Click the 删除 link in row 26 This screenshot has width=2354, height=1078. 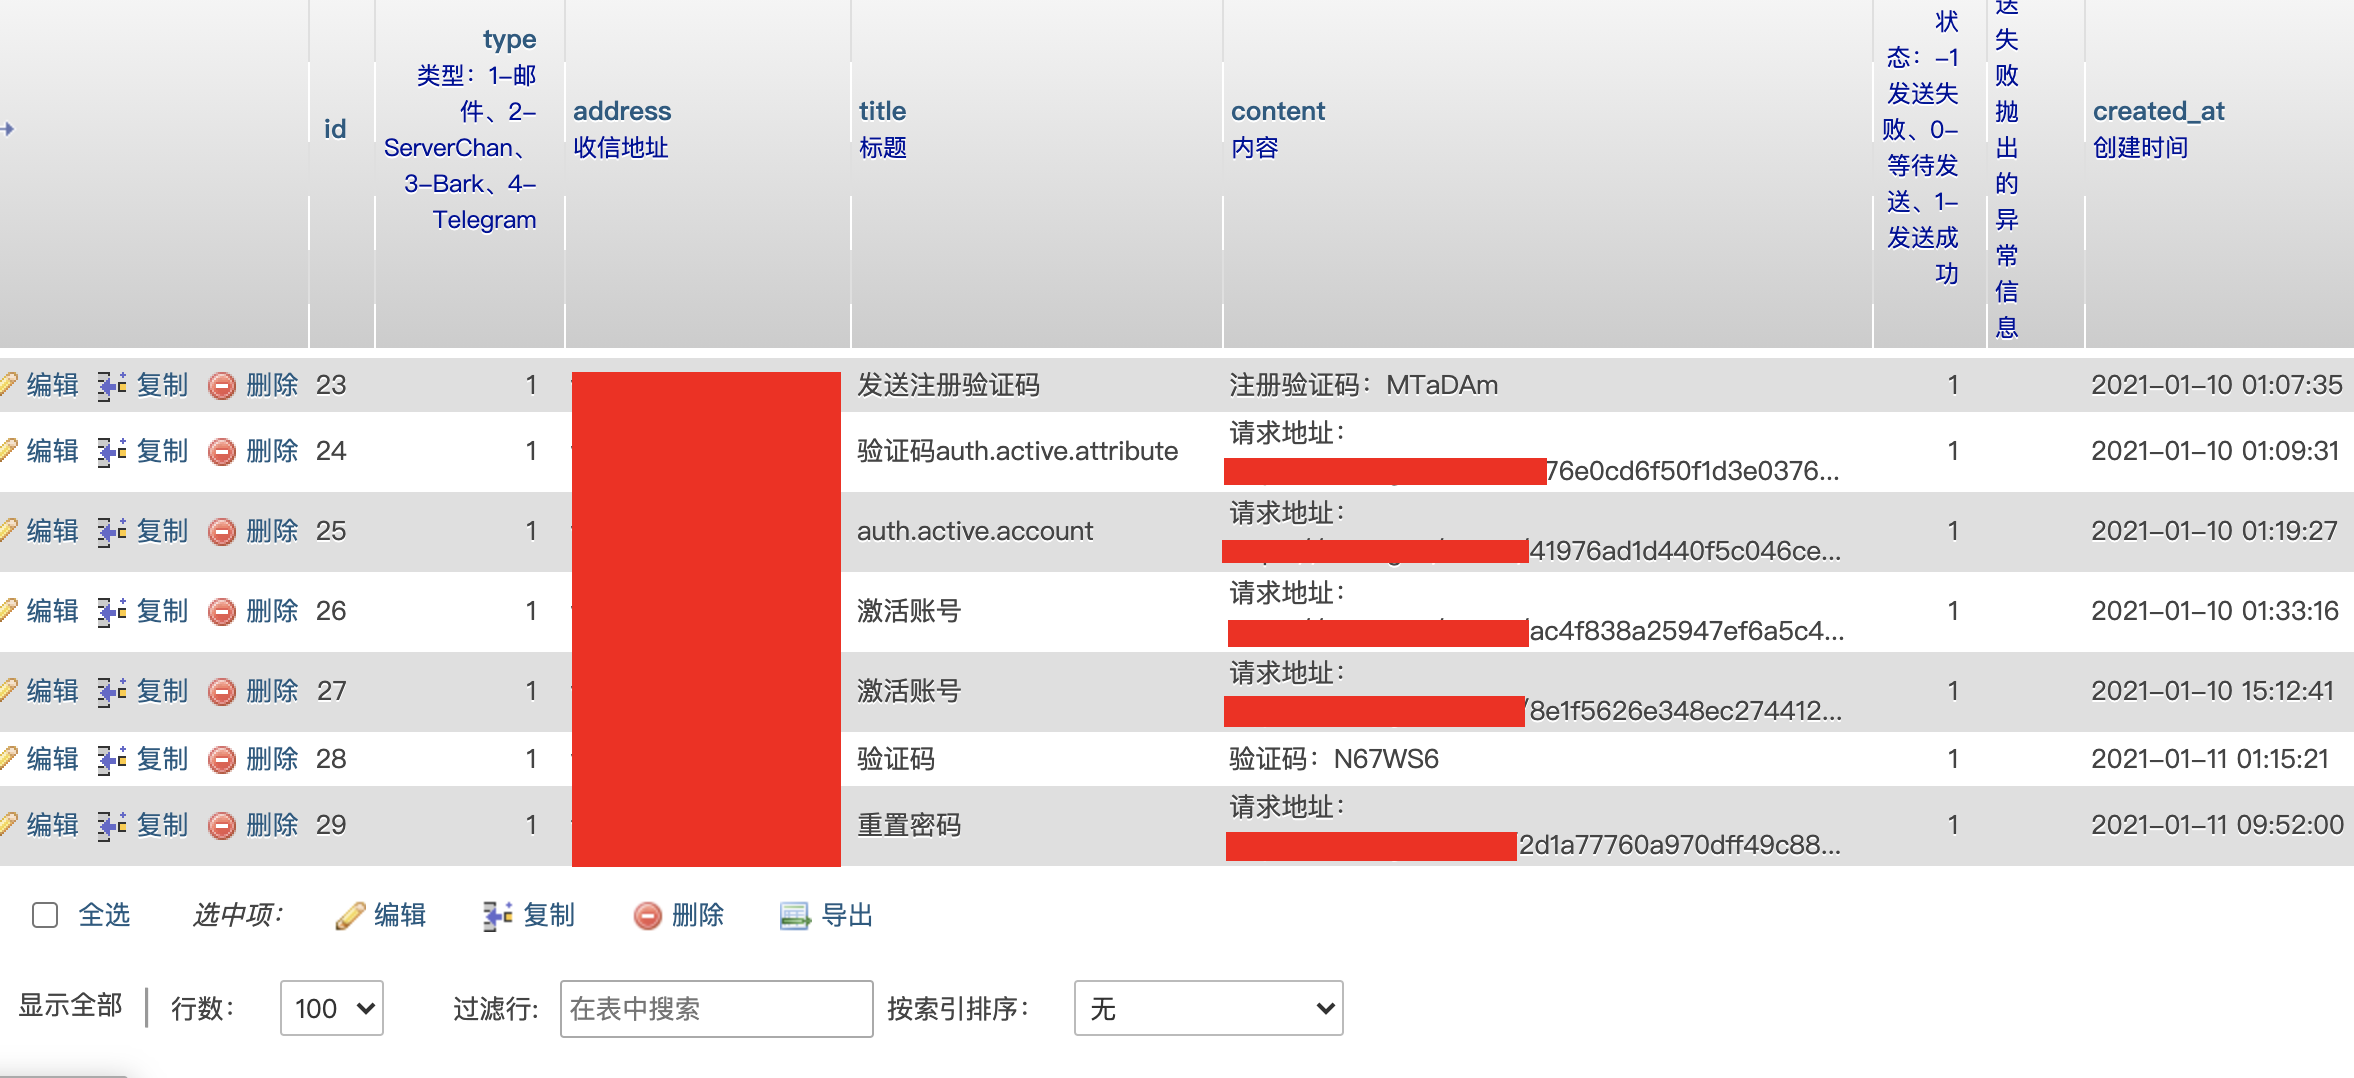pos(272,611)
